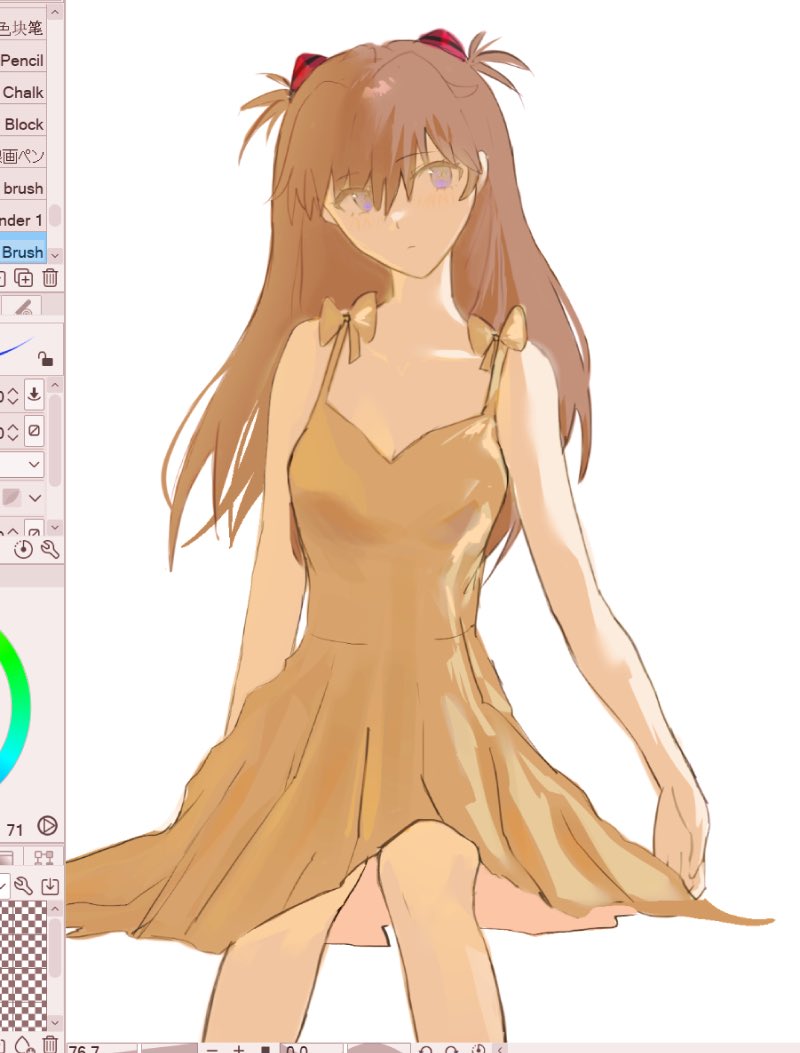The image size is (800, 1053).
Task: Click the delete sub tool trash icon
Action: (x=50, y=277)
